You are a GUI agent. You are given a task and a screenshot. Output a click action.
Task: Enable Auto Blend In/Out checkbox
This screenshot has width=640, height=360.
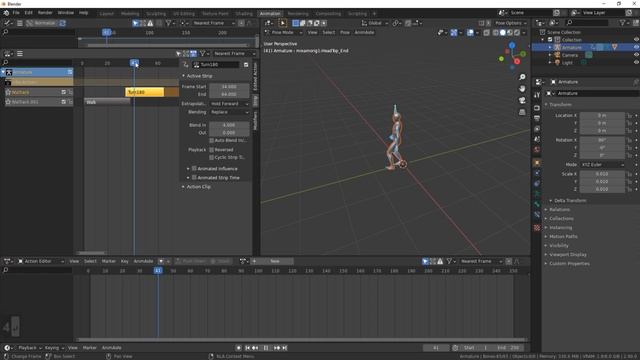pyautogui.click(x=211, y=140)
